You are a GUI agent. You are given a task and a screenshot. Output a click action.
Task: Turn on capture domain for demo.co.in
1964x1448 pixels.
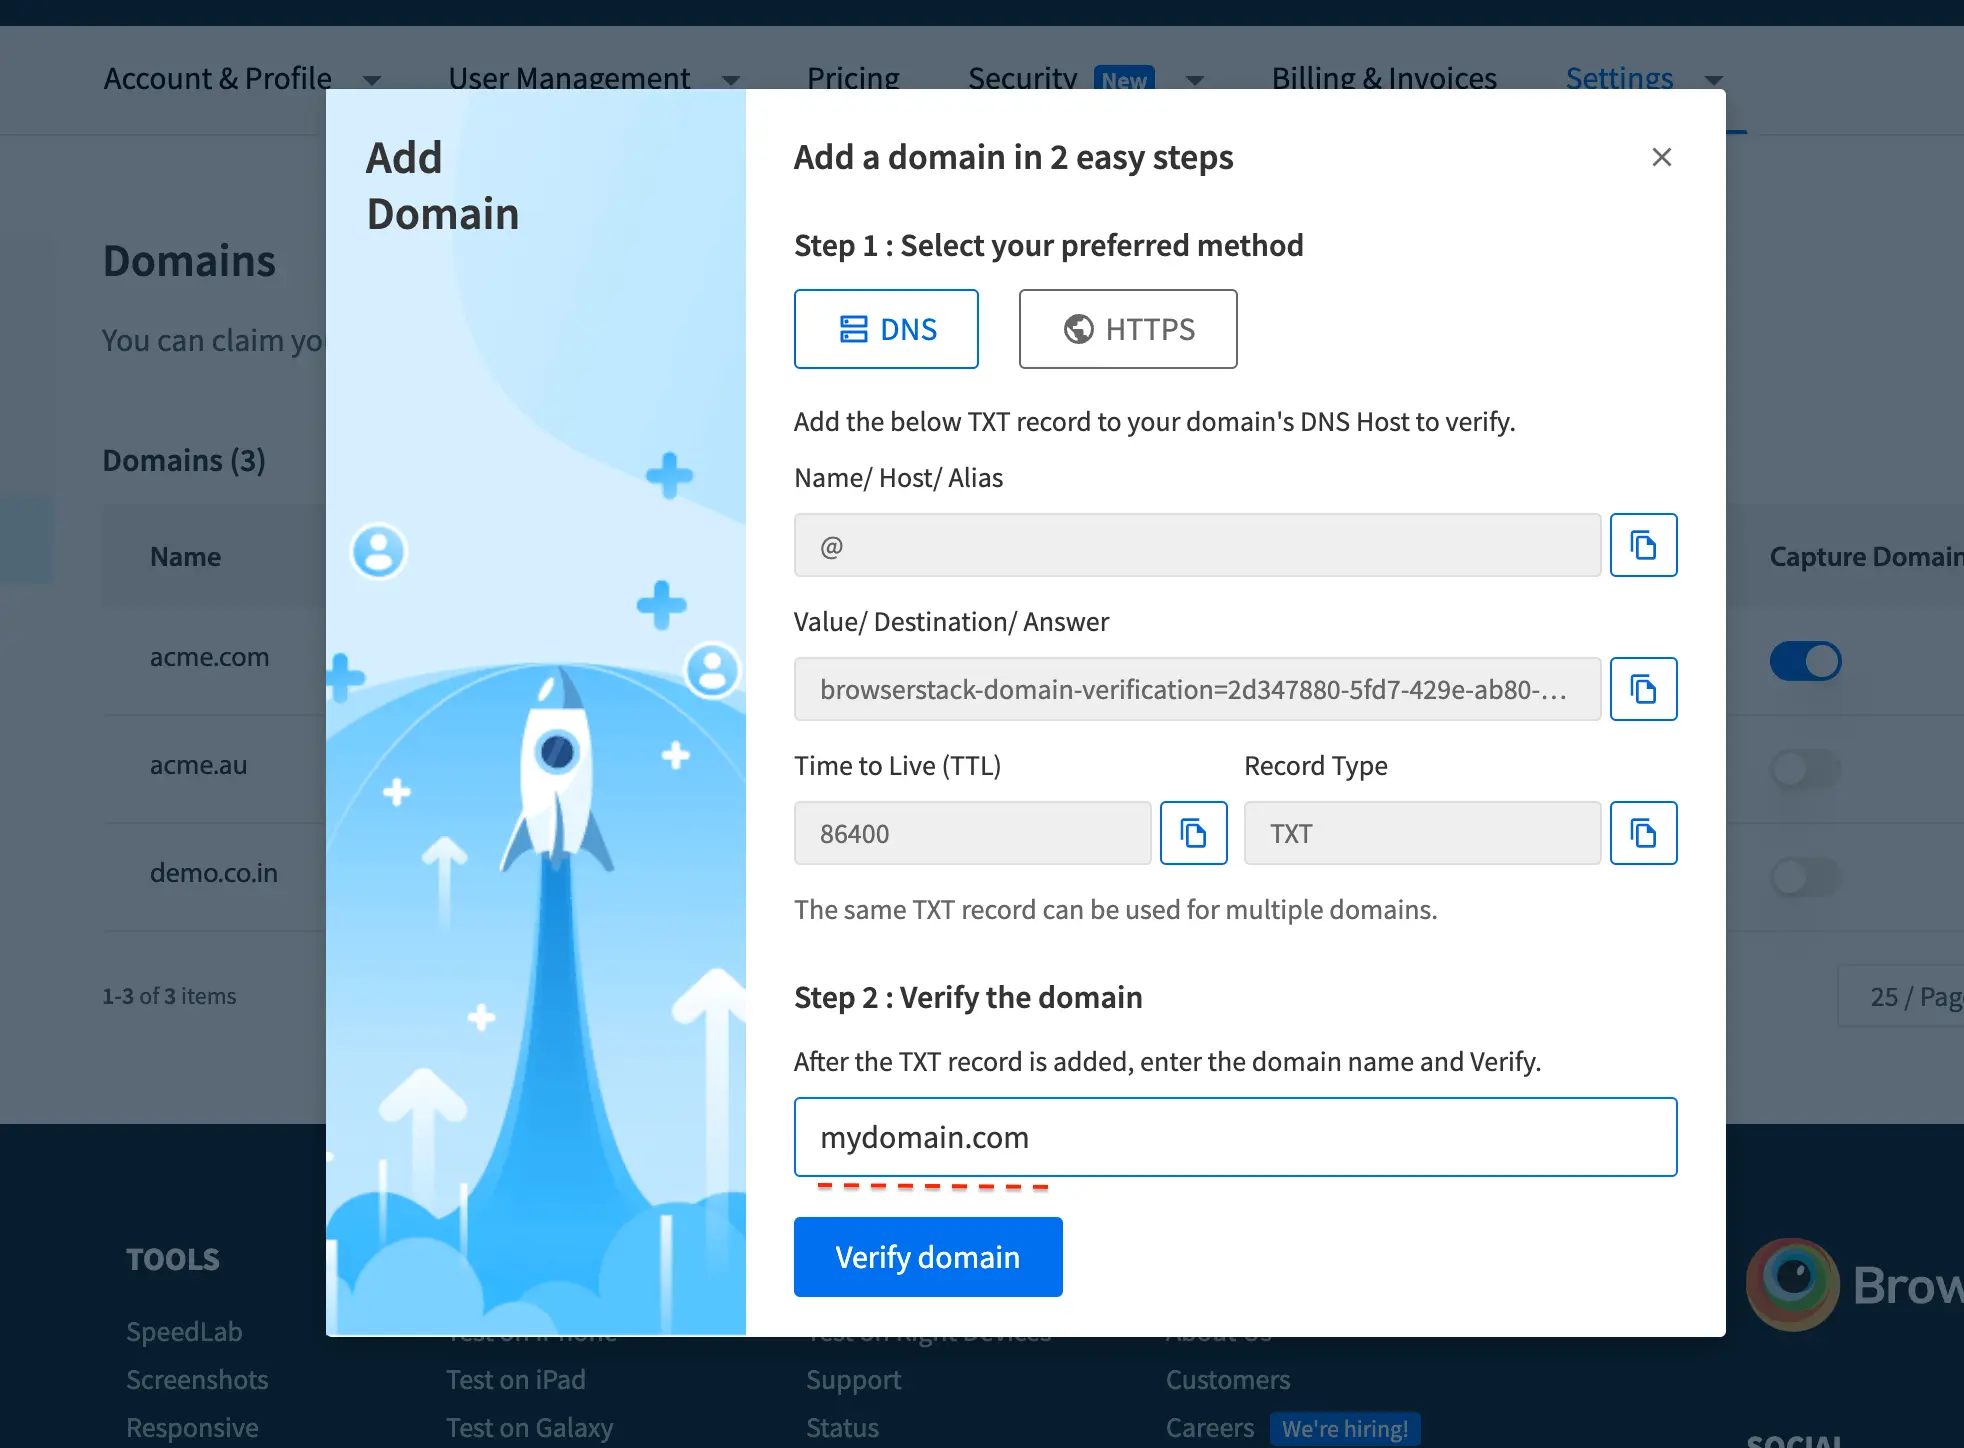pos(1805,877)
